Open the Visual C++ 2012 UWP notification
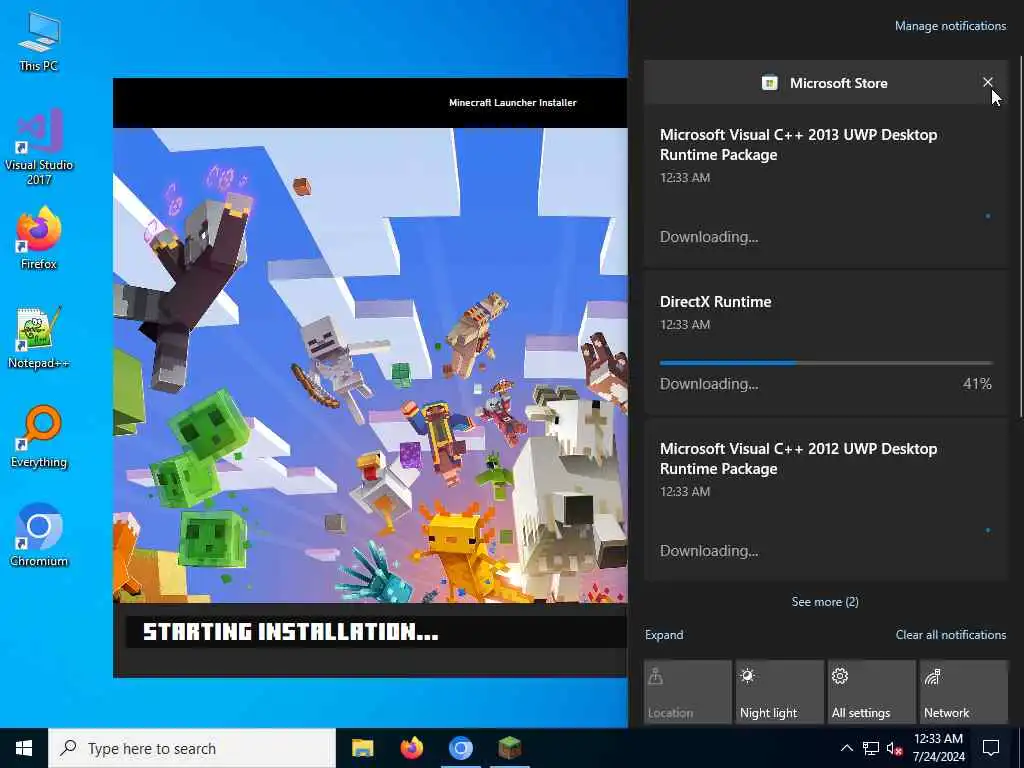The height and width of the screenshot is (768, 1024). point(826,500)
